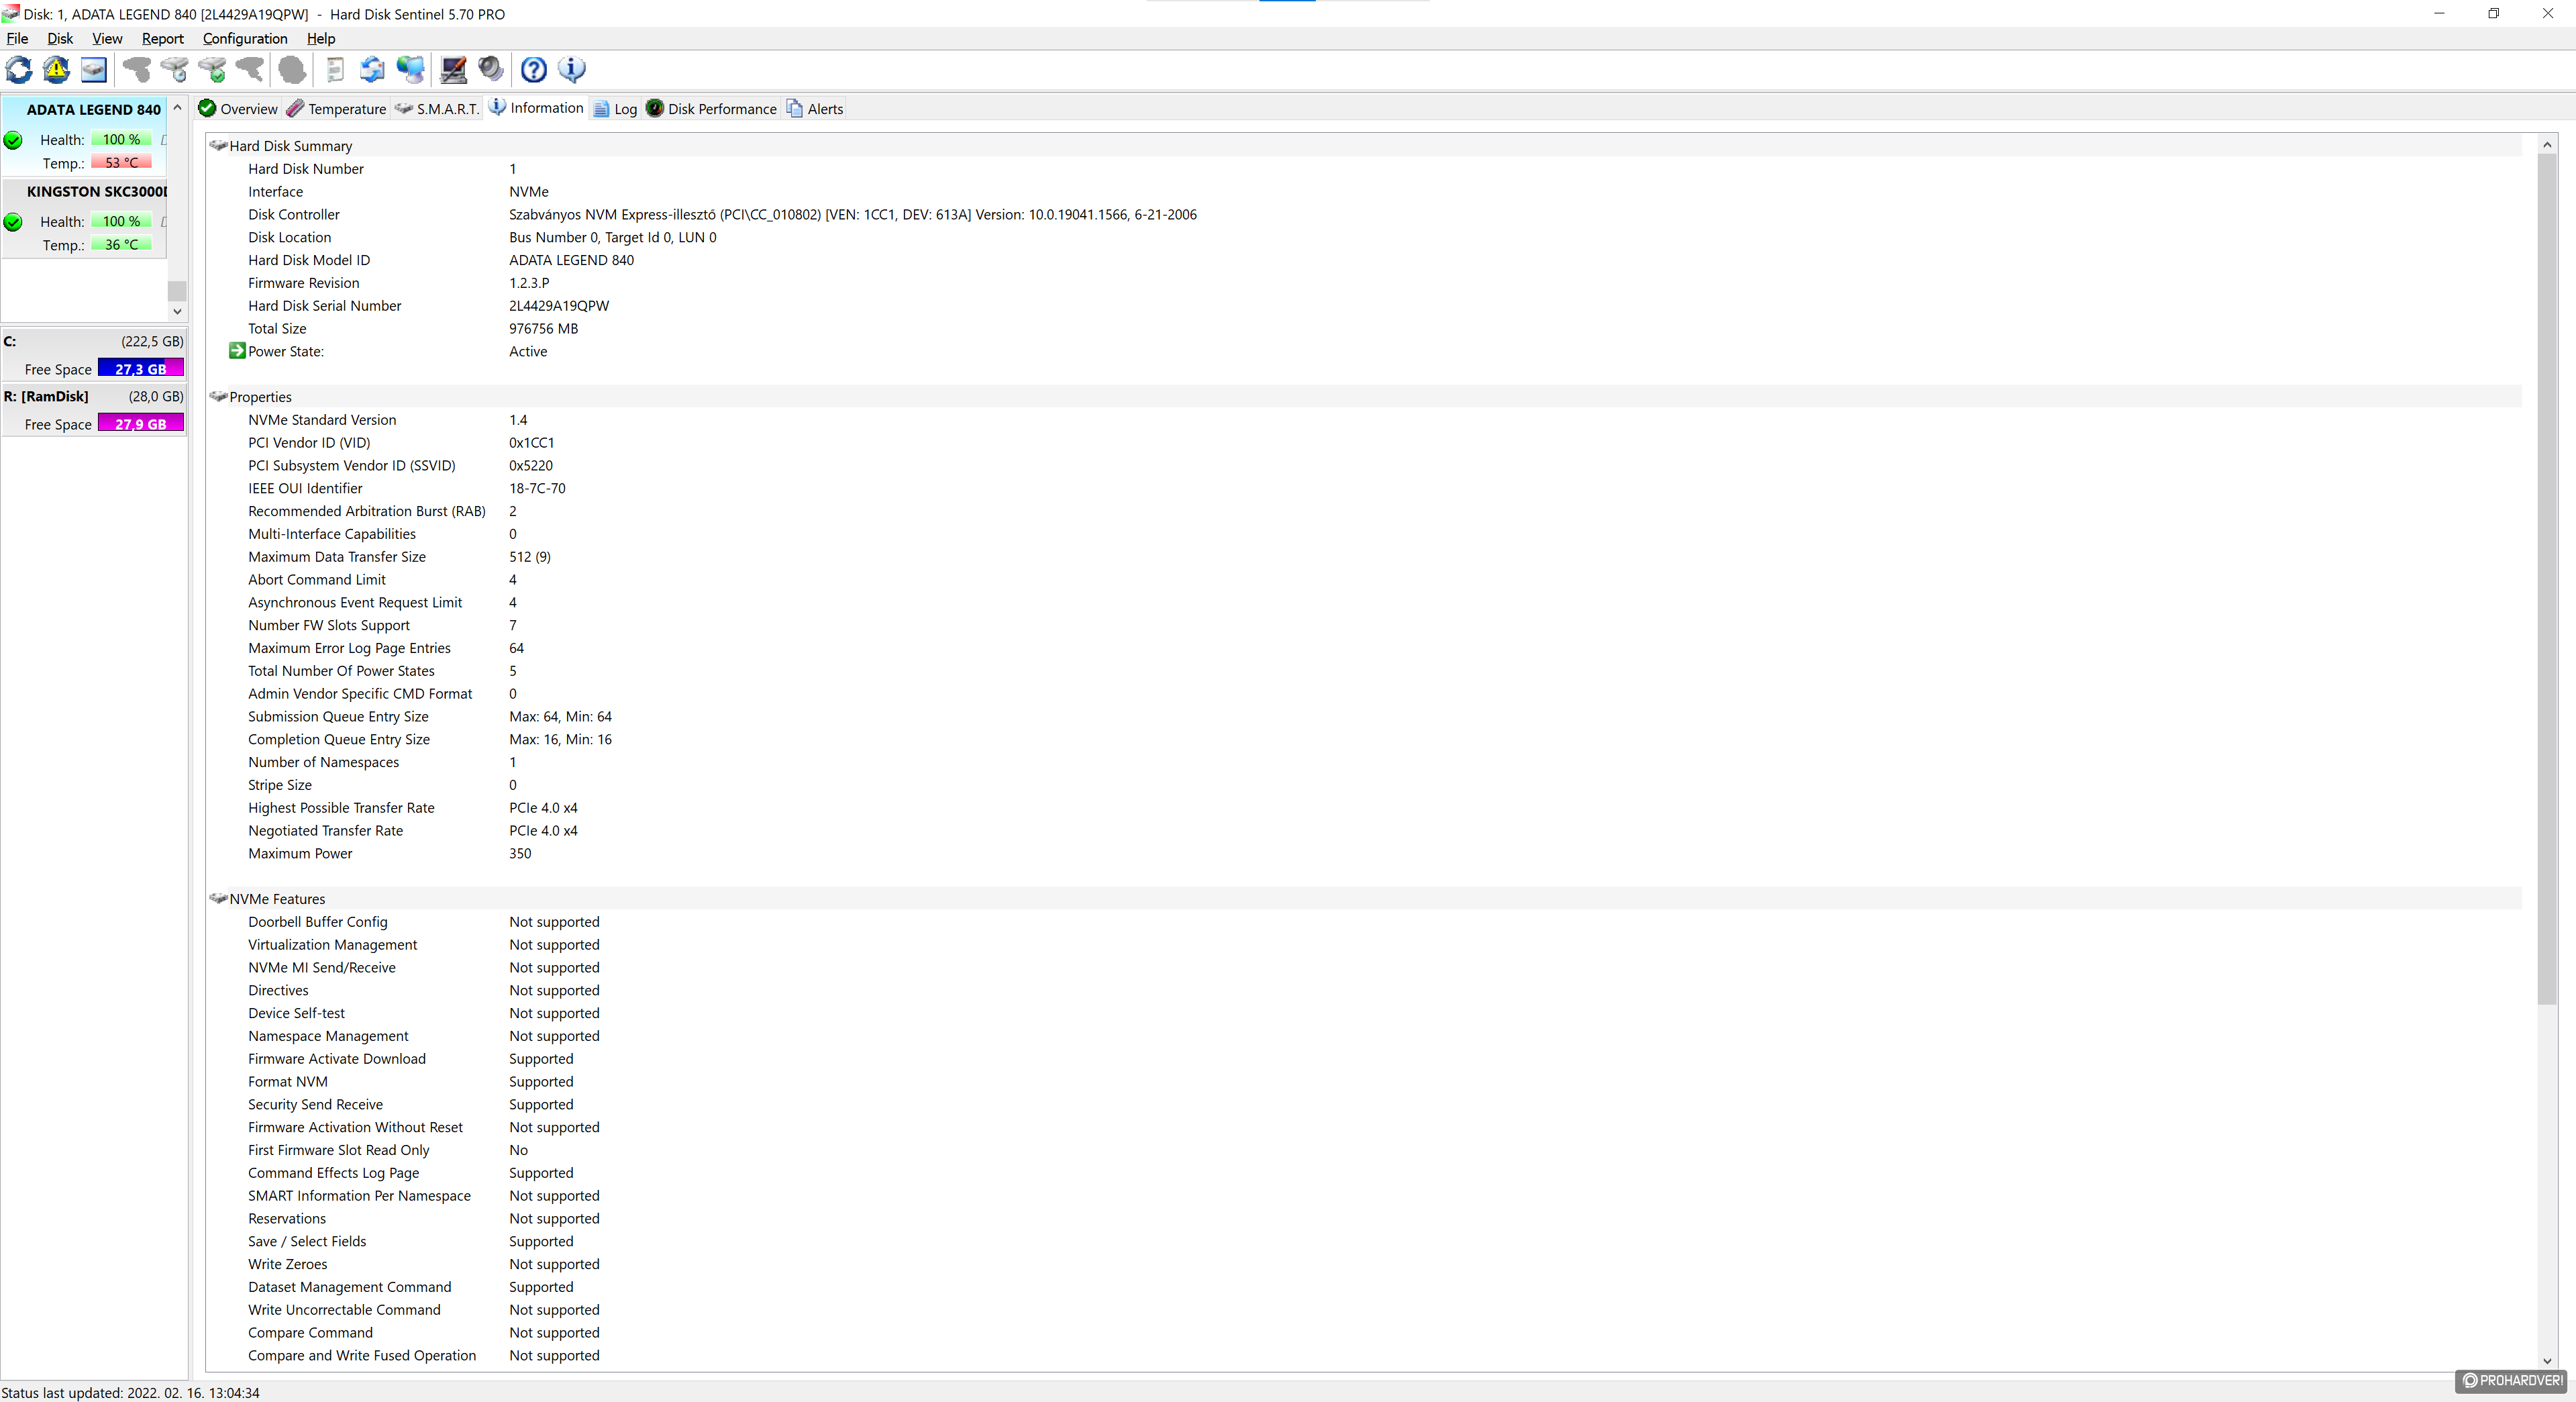Click the Refresh toolbar icon

pos(19,69)
